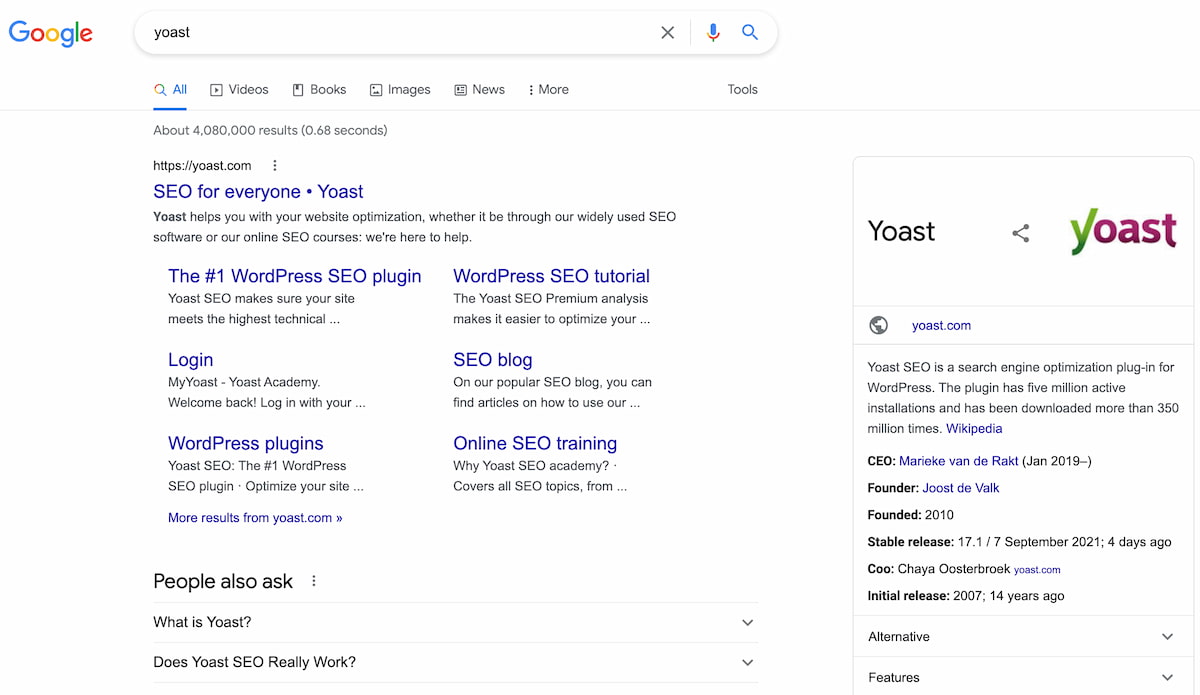
Task: Click the small yoast.com link after Chaya Oosterbroek
Action: (x=1037, y=570)
